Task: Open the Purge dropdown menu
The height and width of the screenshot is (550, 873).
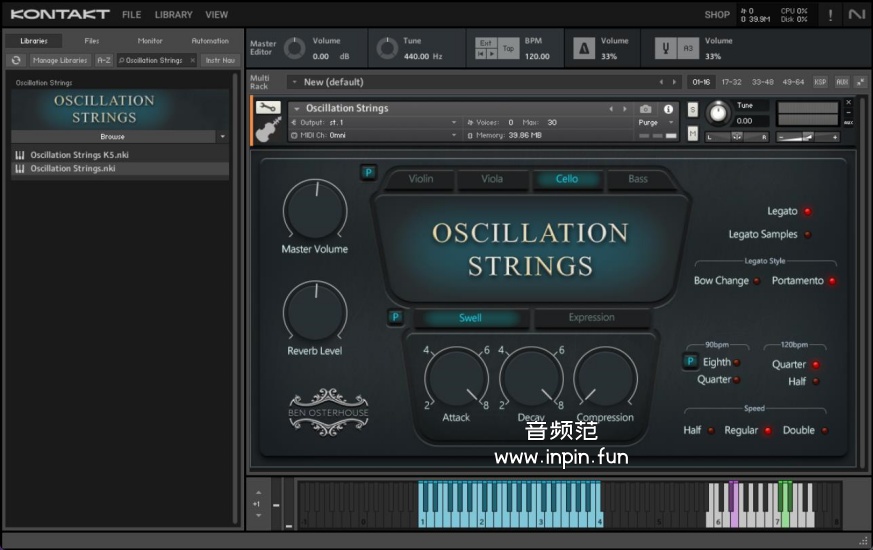Action: [653, 122]
